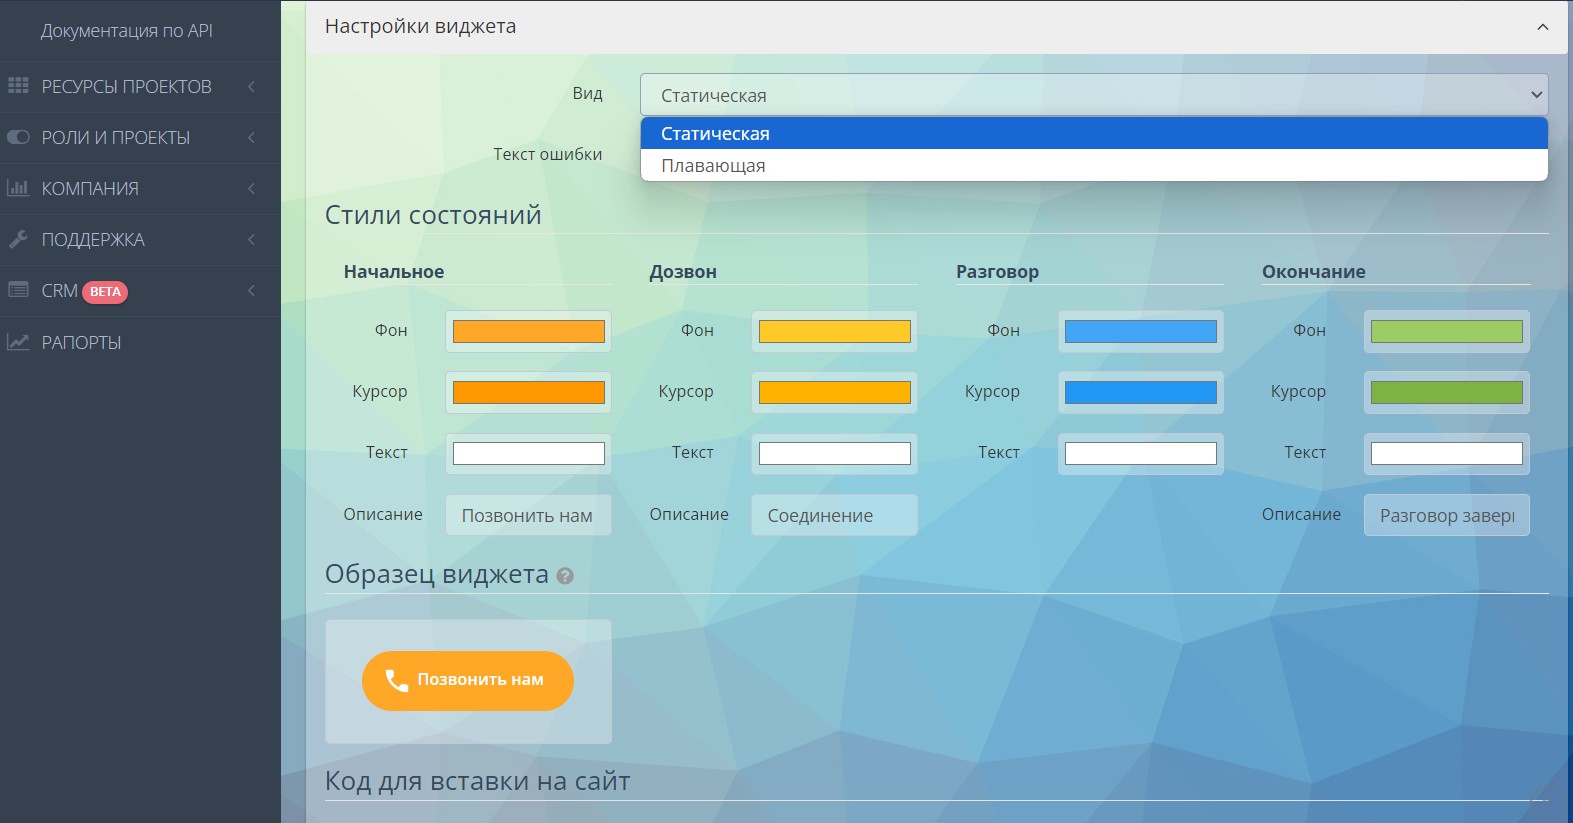Click the Образец виджета heading
This screenshot has width=1573, height=823.
tap(437, 575)
